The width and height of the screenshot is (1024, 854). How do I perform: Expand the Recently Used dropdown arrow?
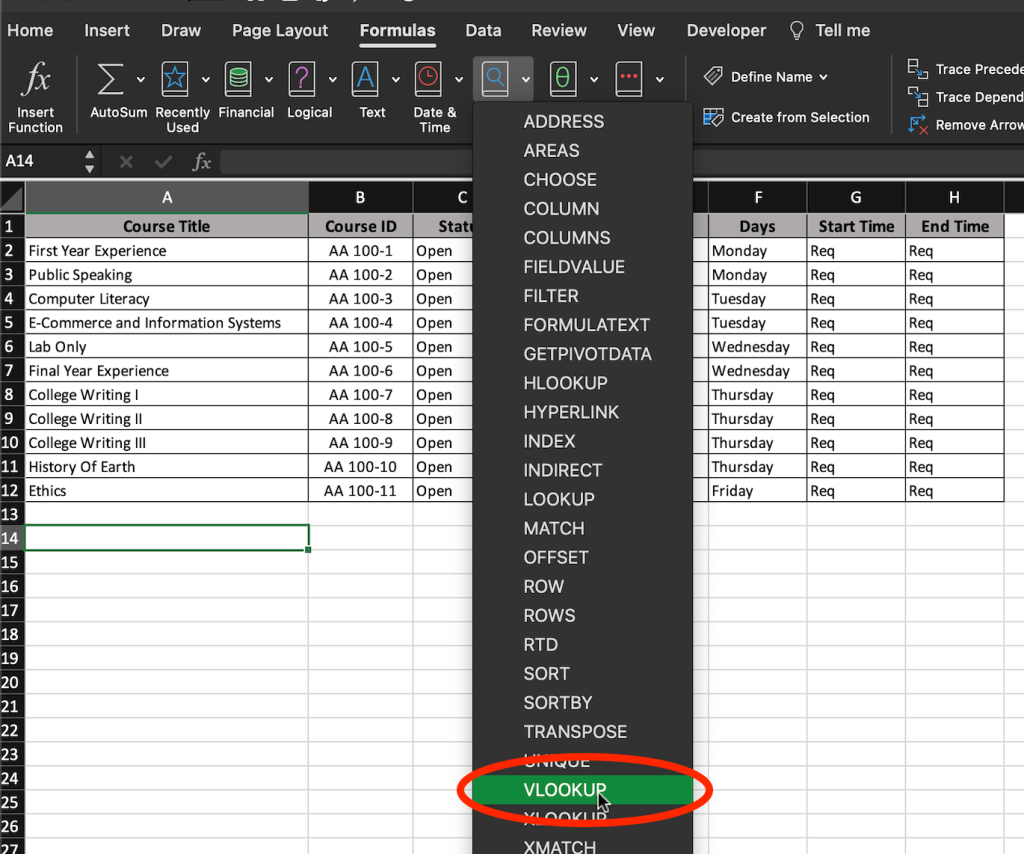pyautogui.click(x=206, y=80)
